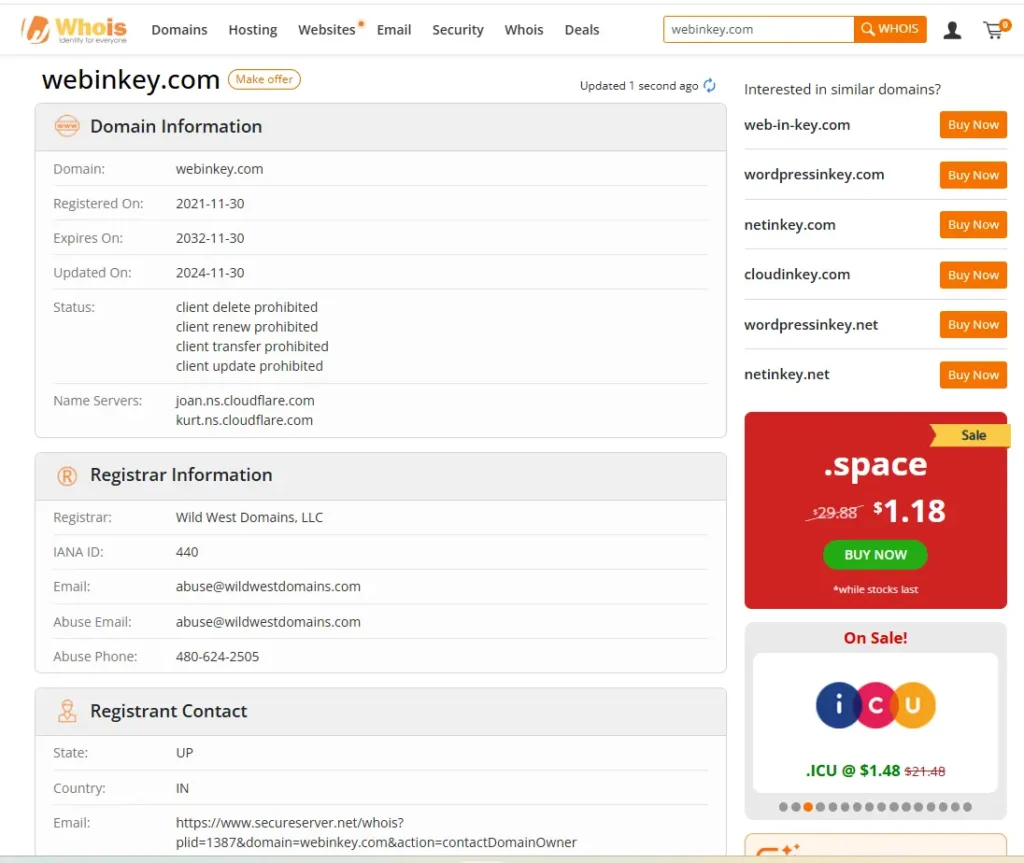Click the registrant Country value IN
1024x863 pixels.
click(182, 789)
